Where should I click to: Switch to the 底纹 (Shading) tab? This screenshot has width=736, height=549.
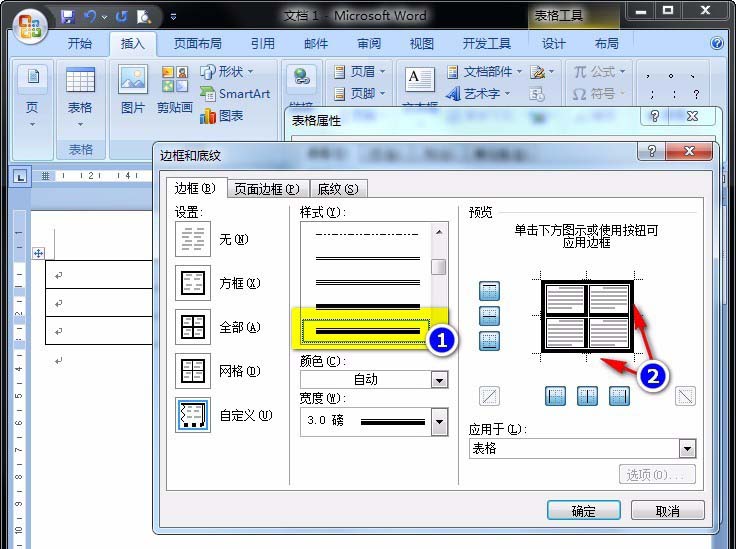point(337,189)
